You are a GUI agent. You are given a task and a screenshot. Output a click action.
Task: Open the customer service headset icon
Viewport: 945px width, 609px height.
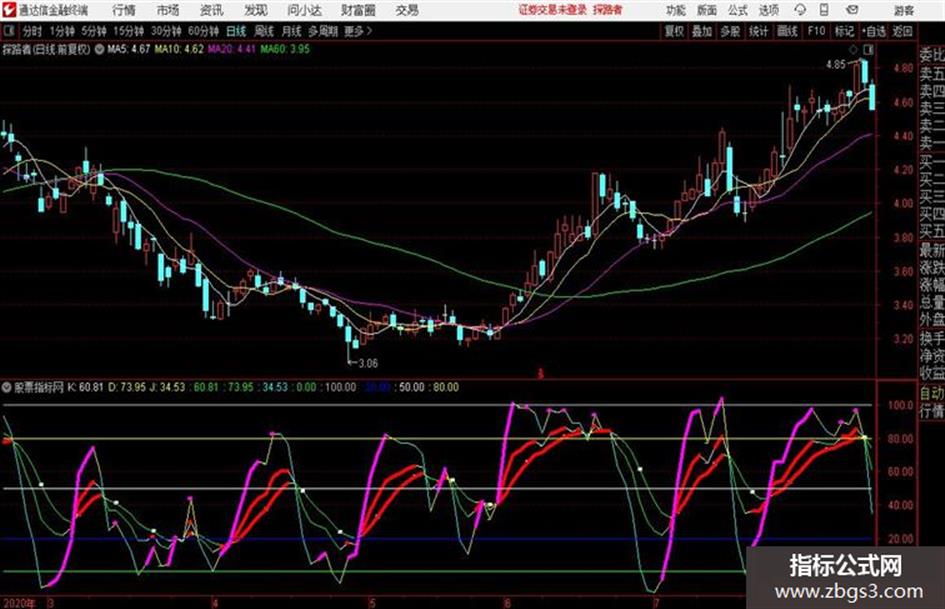(x=800, y=10)
